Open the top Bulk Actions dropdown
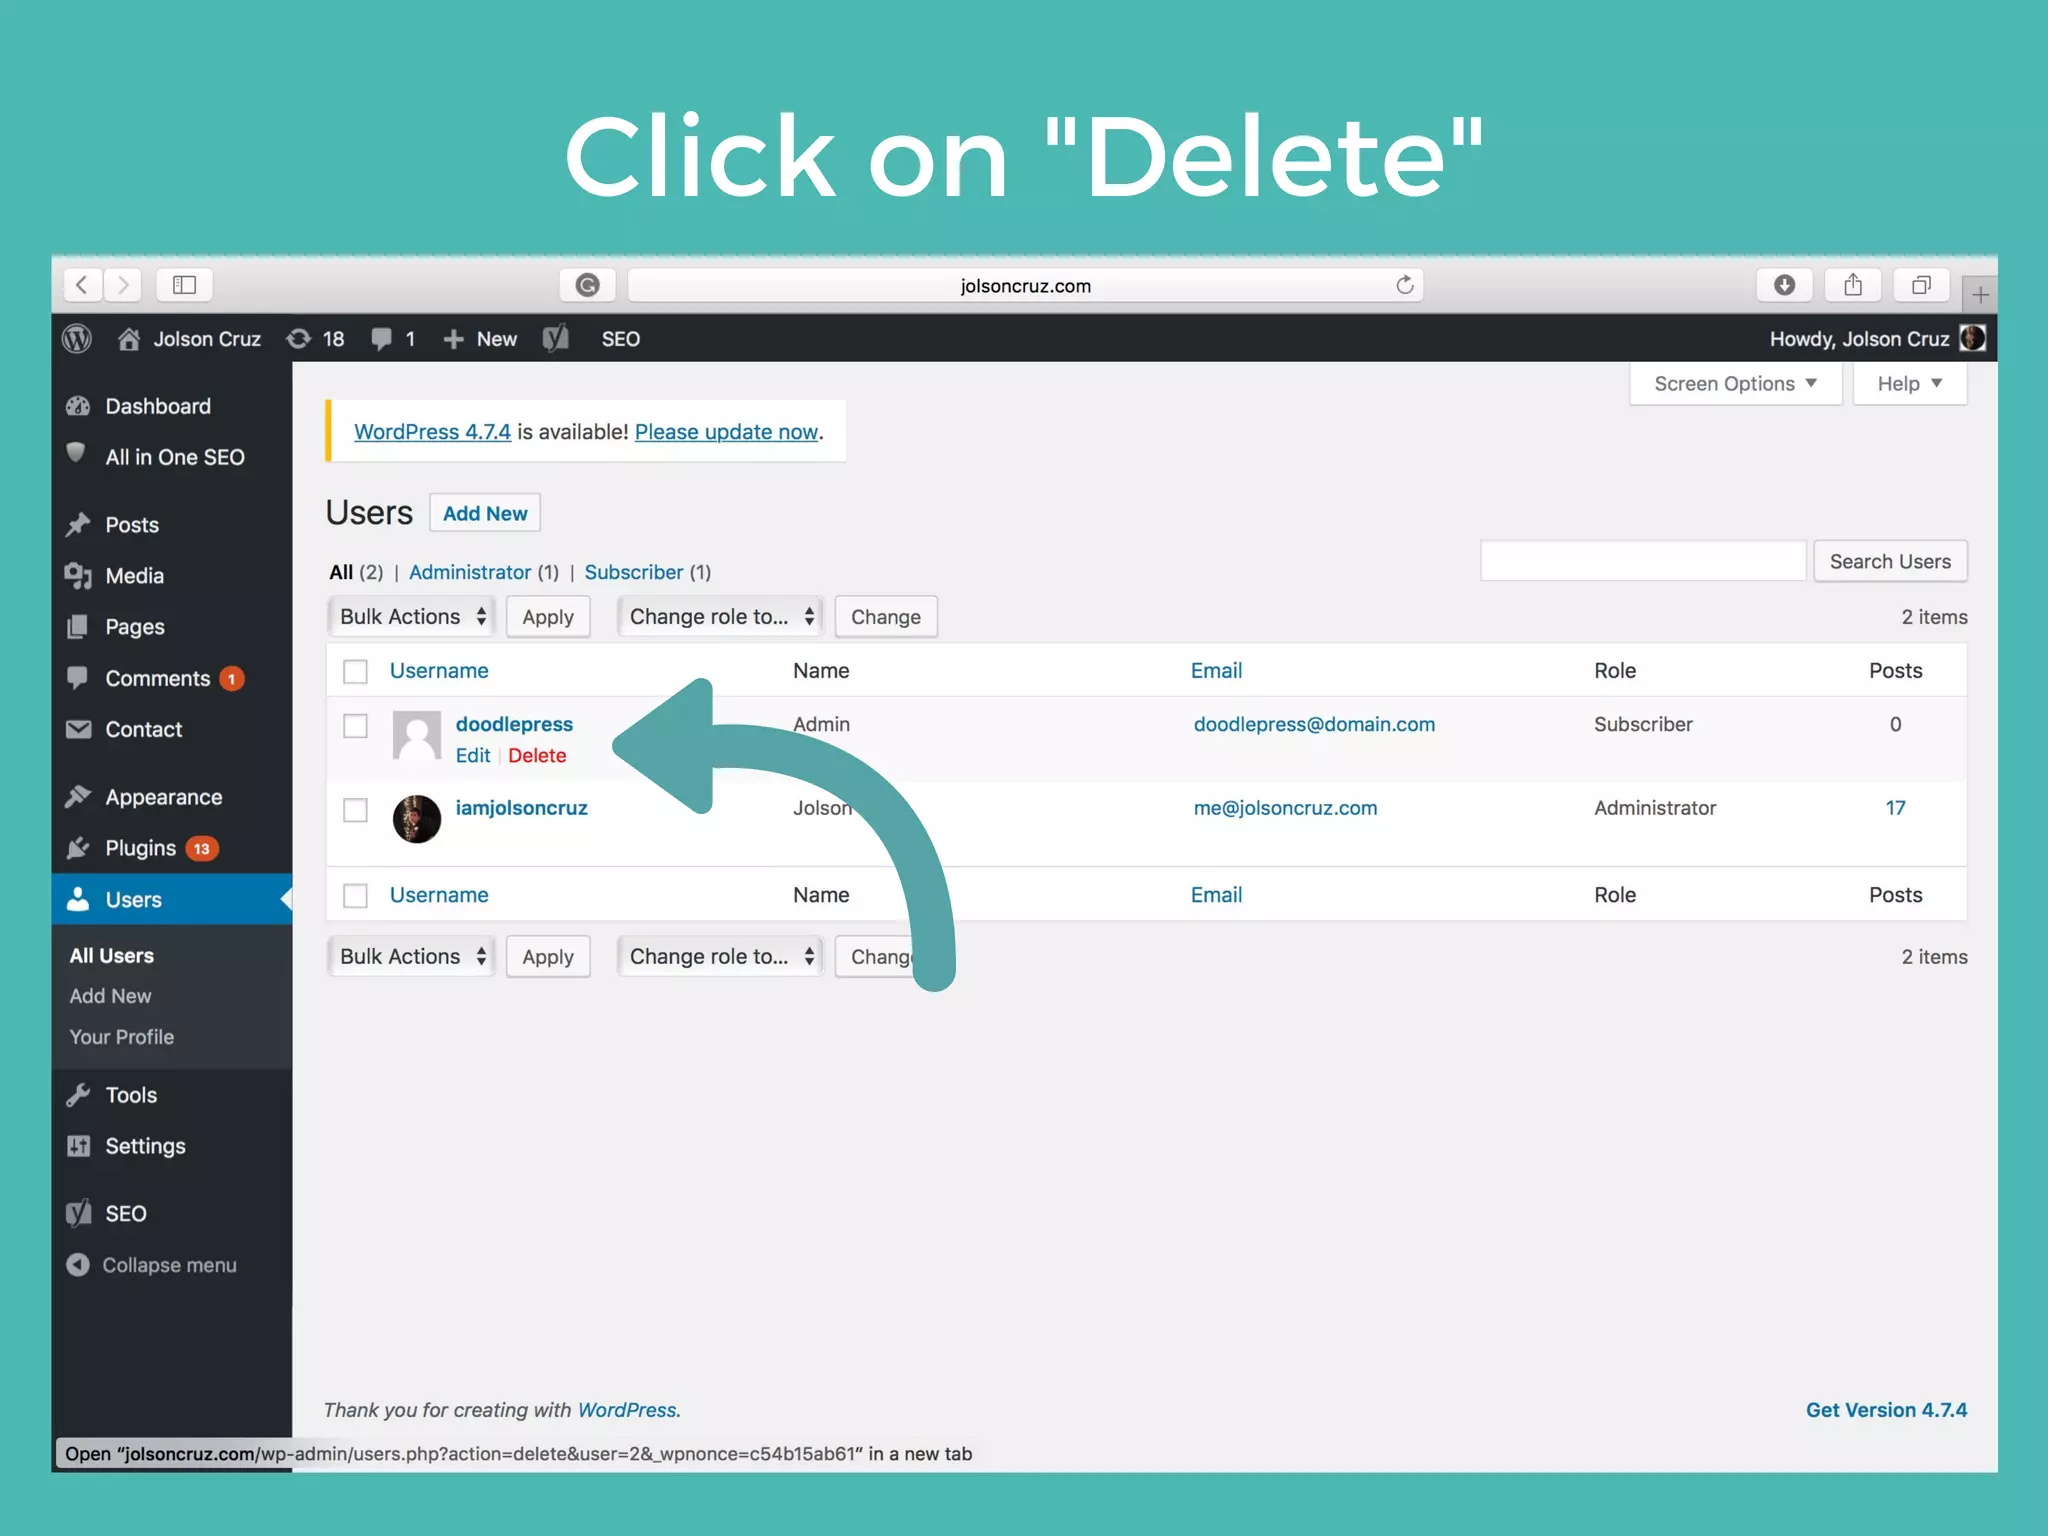This screenshot has height=1536, width=2048. click(412, 617)
